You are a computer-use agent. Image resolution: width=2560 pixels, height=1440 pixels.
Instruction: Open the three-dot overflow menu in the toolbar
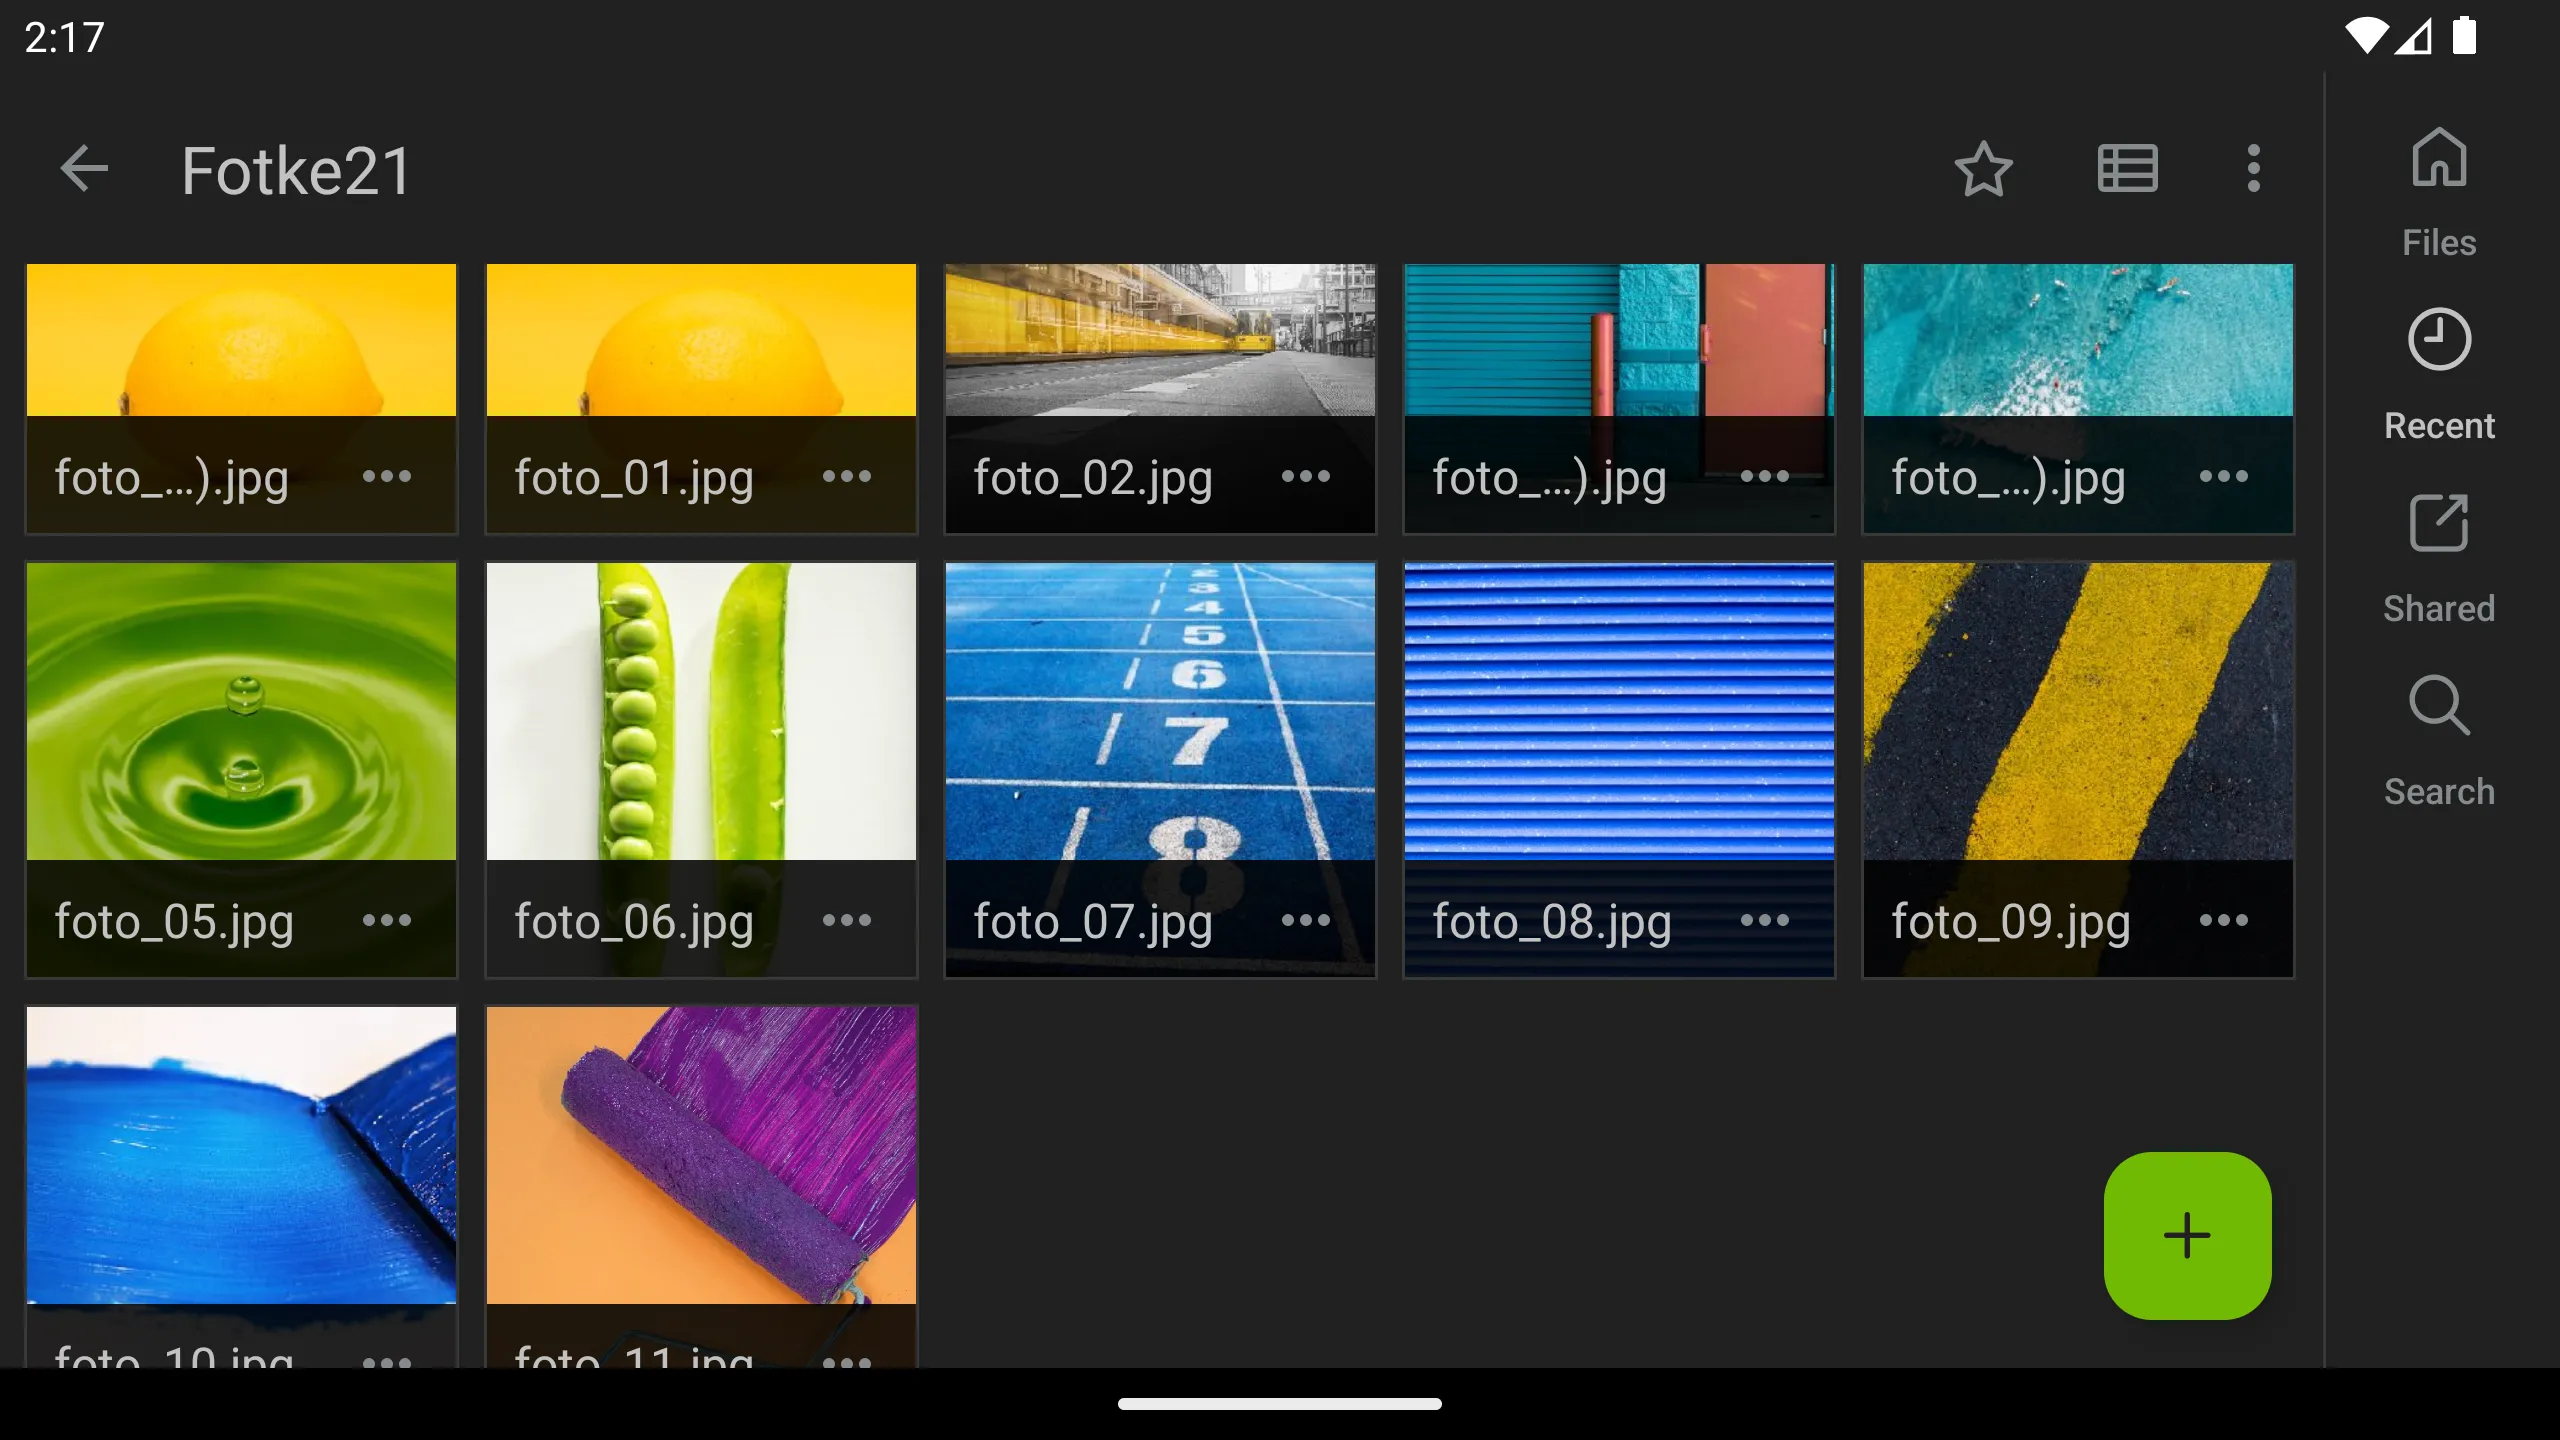pos(2253,168)
